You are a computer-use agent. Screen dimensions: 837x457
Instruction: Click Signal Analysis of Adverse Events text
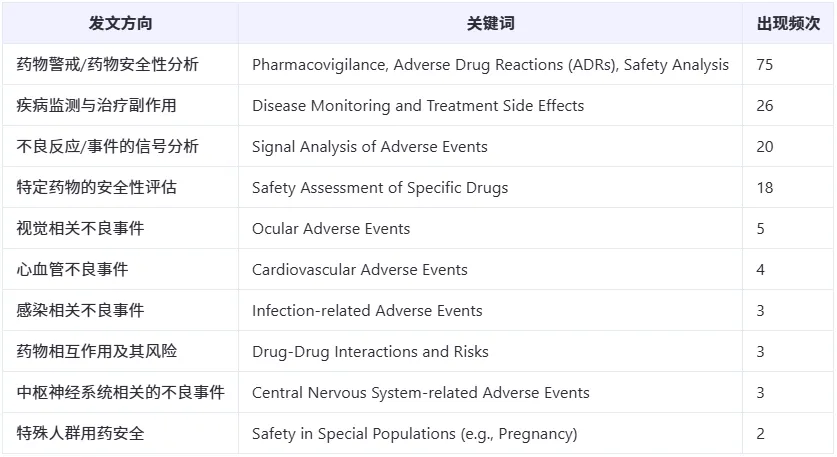click(369, 147)
